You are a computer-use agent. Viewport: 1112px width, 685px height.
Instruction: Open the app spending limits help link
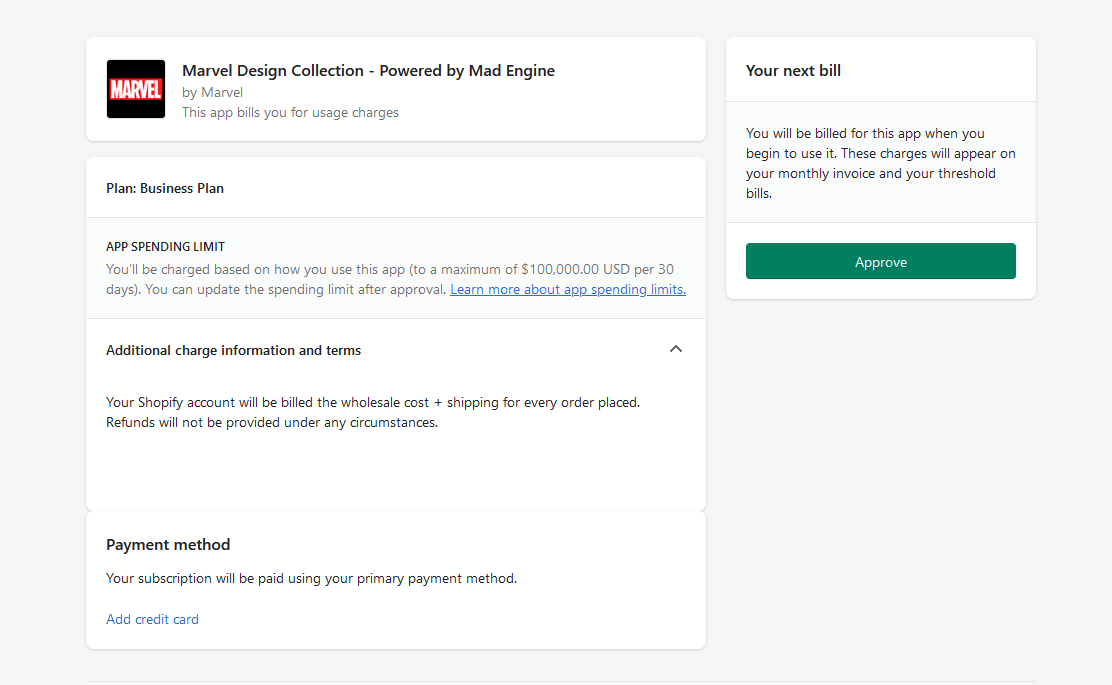coord(567,289)
